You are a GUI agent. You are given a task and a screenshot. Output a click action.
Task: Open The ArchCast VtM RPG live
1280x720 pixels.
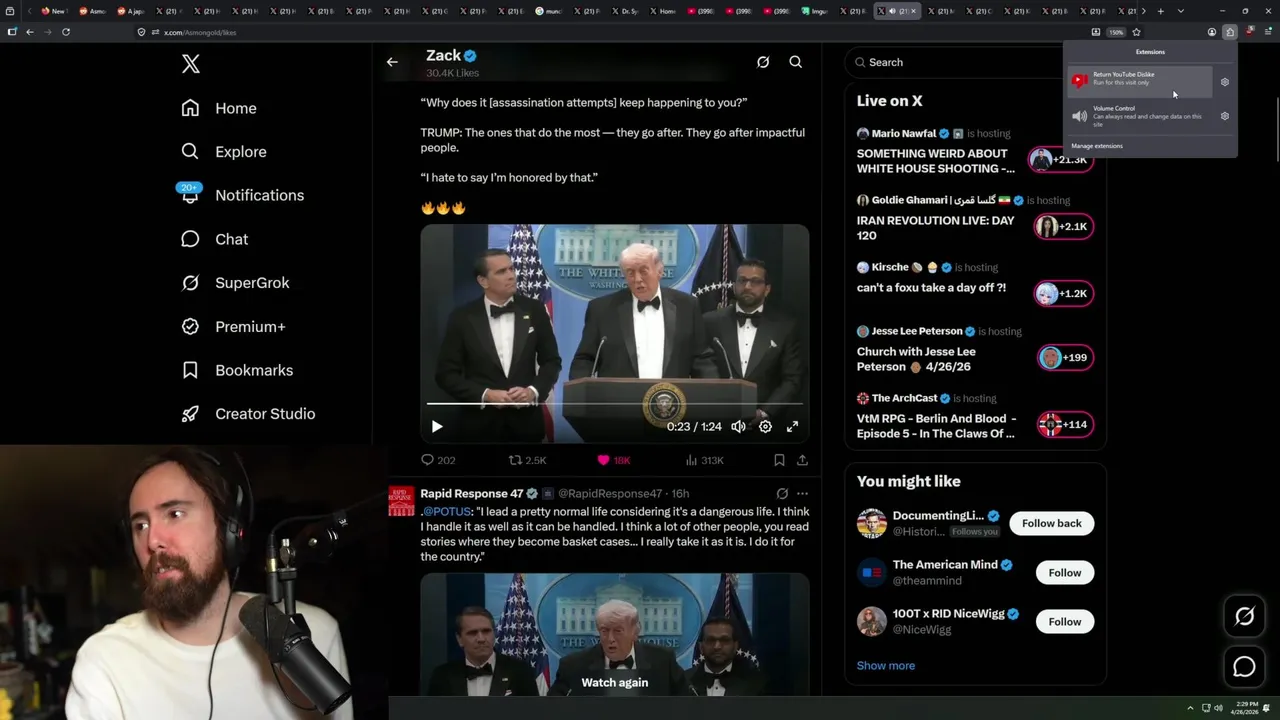pos(936,426)
